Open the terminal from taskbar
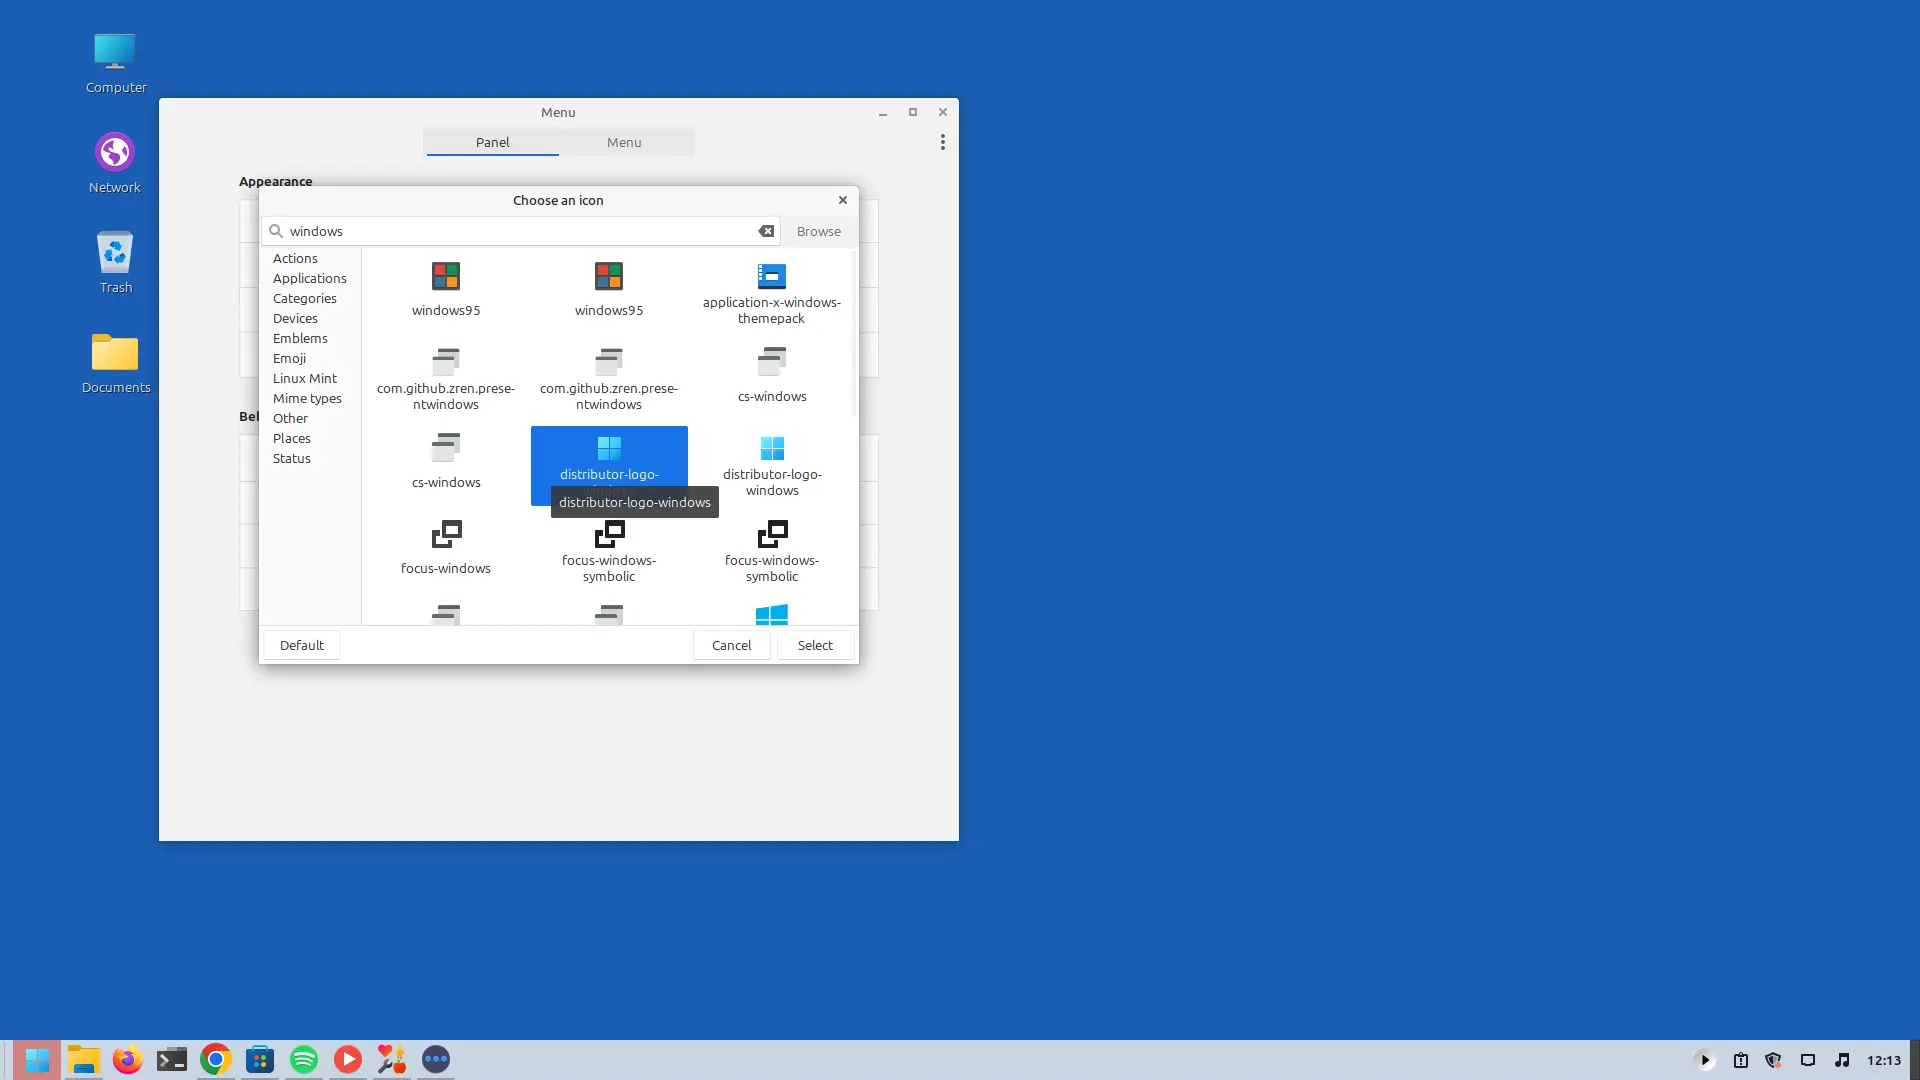 pyautogui.click(x=172, y=1060)
